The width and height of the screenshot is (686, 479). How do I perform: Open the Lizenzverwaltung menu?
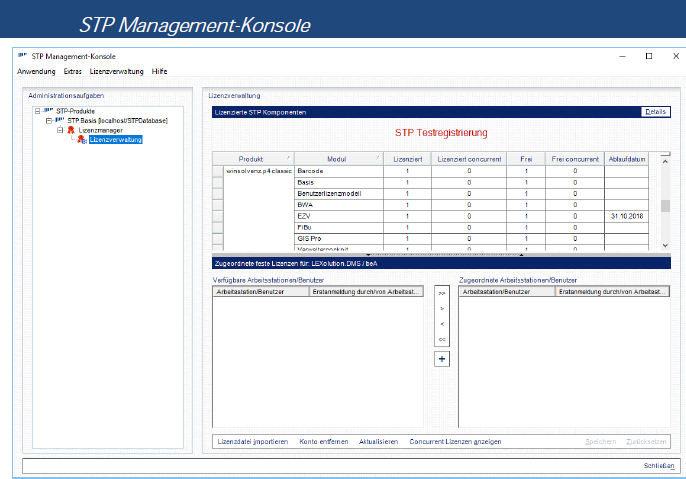[x=116, y=71]
